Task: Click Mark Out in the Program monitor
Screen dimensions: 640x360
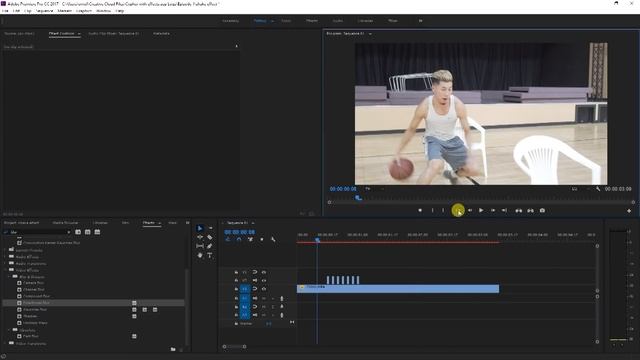Action: [443, 211]
